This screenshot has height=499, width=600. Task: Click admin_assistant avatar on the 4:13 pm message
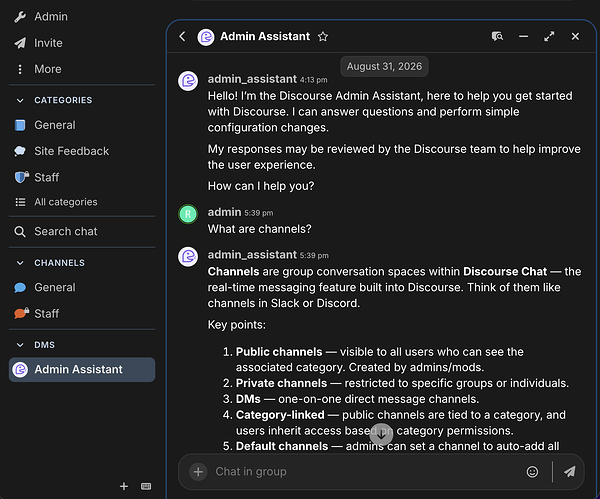(x=188, y=81)
